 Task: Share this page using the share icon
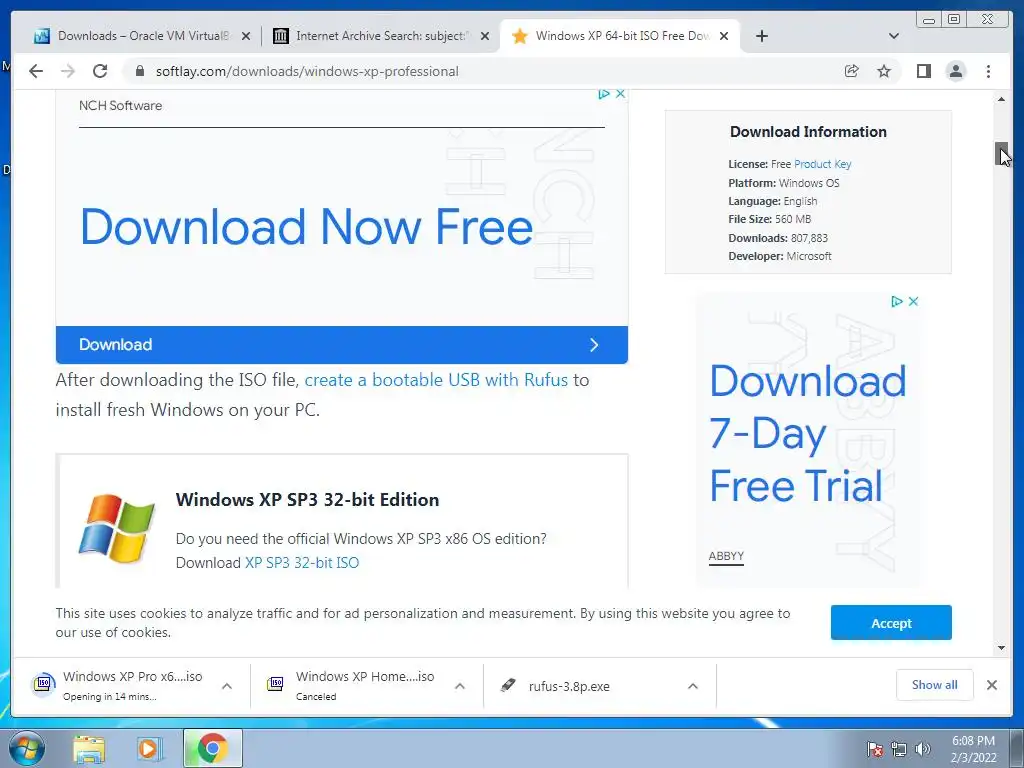pos(851,71)
